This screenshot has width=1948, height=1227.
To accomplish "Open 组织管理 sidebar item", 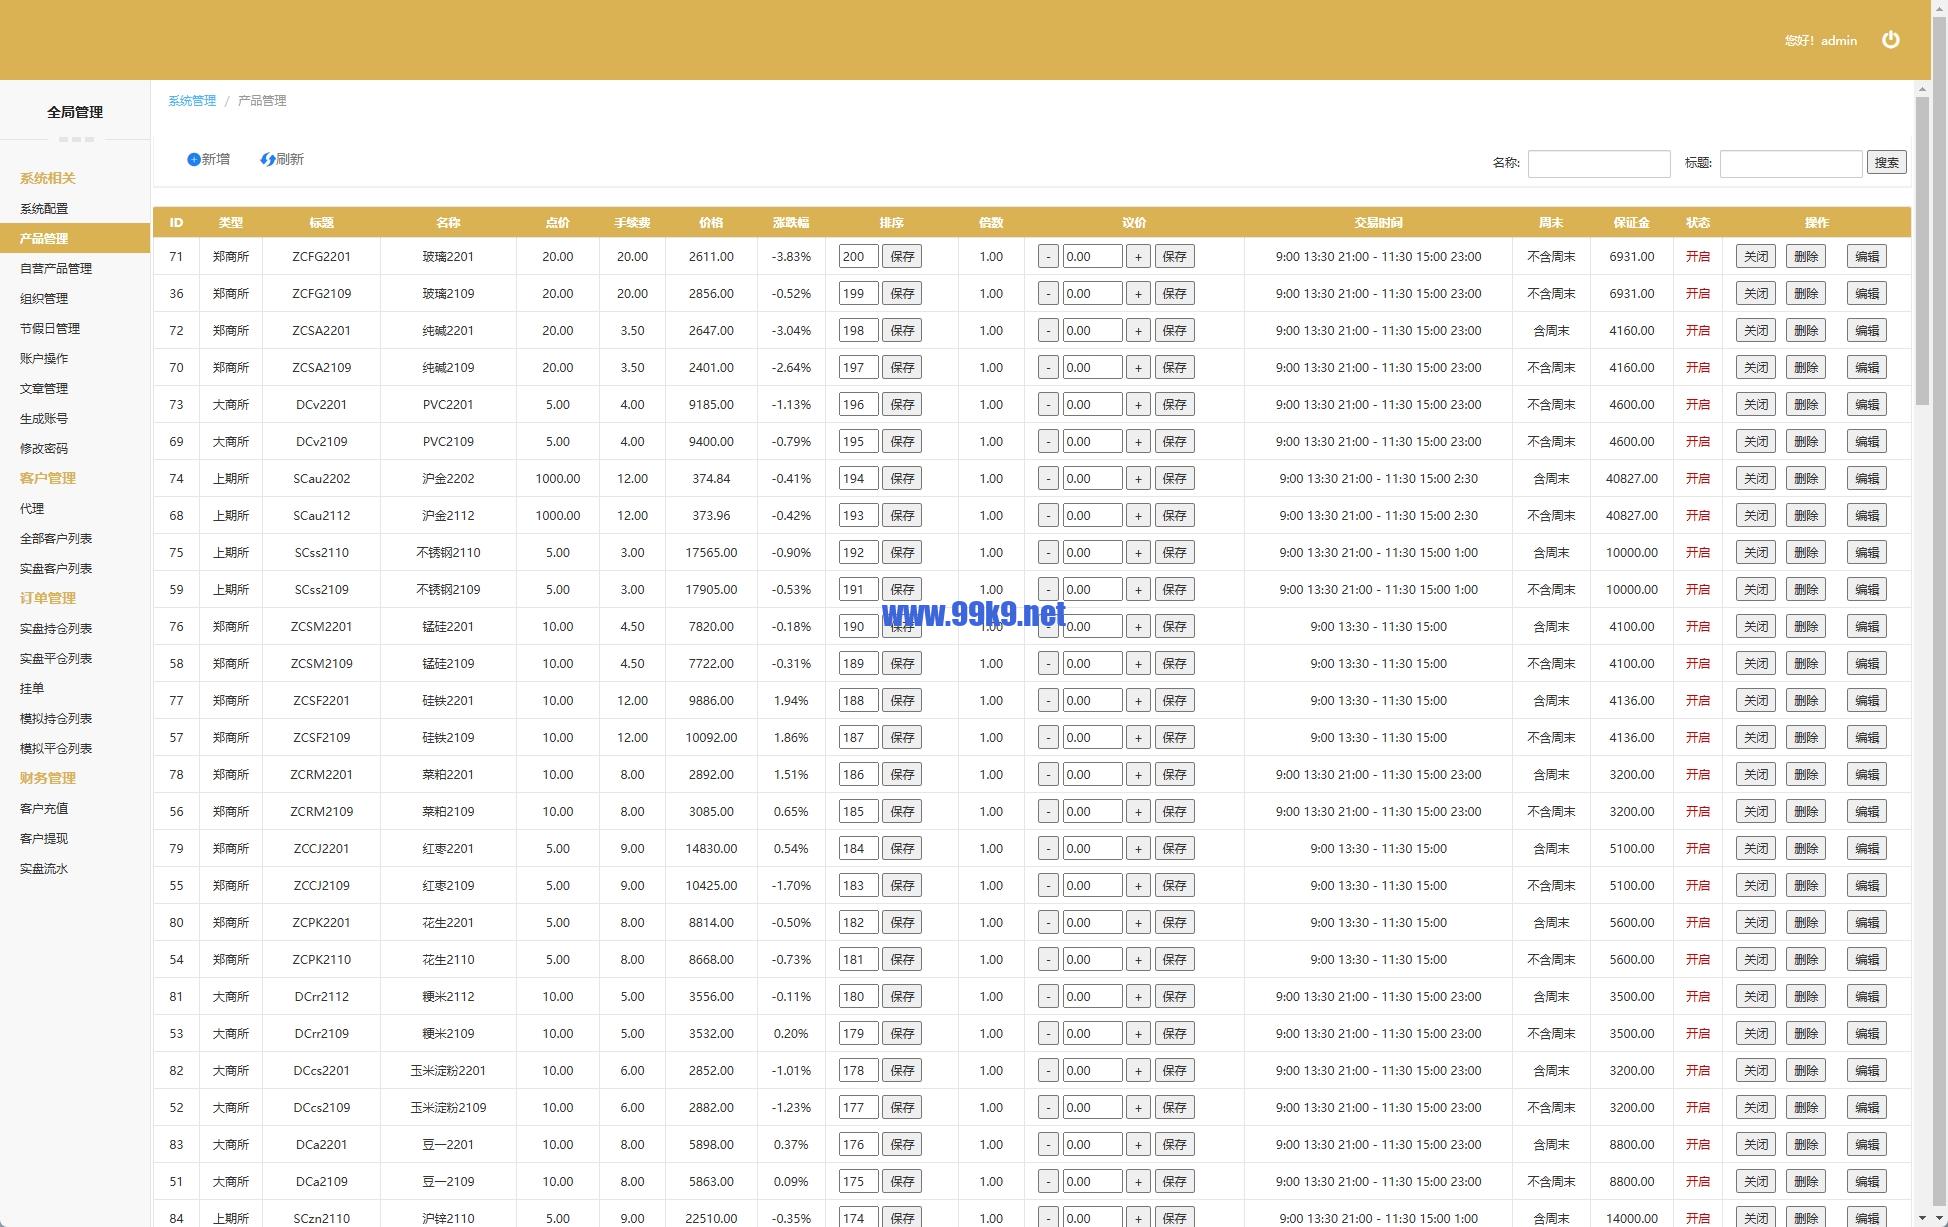I will click(x=44, y=298).
